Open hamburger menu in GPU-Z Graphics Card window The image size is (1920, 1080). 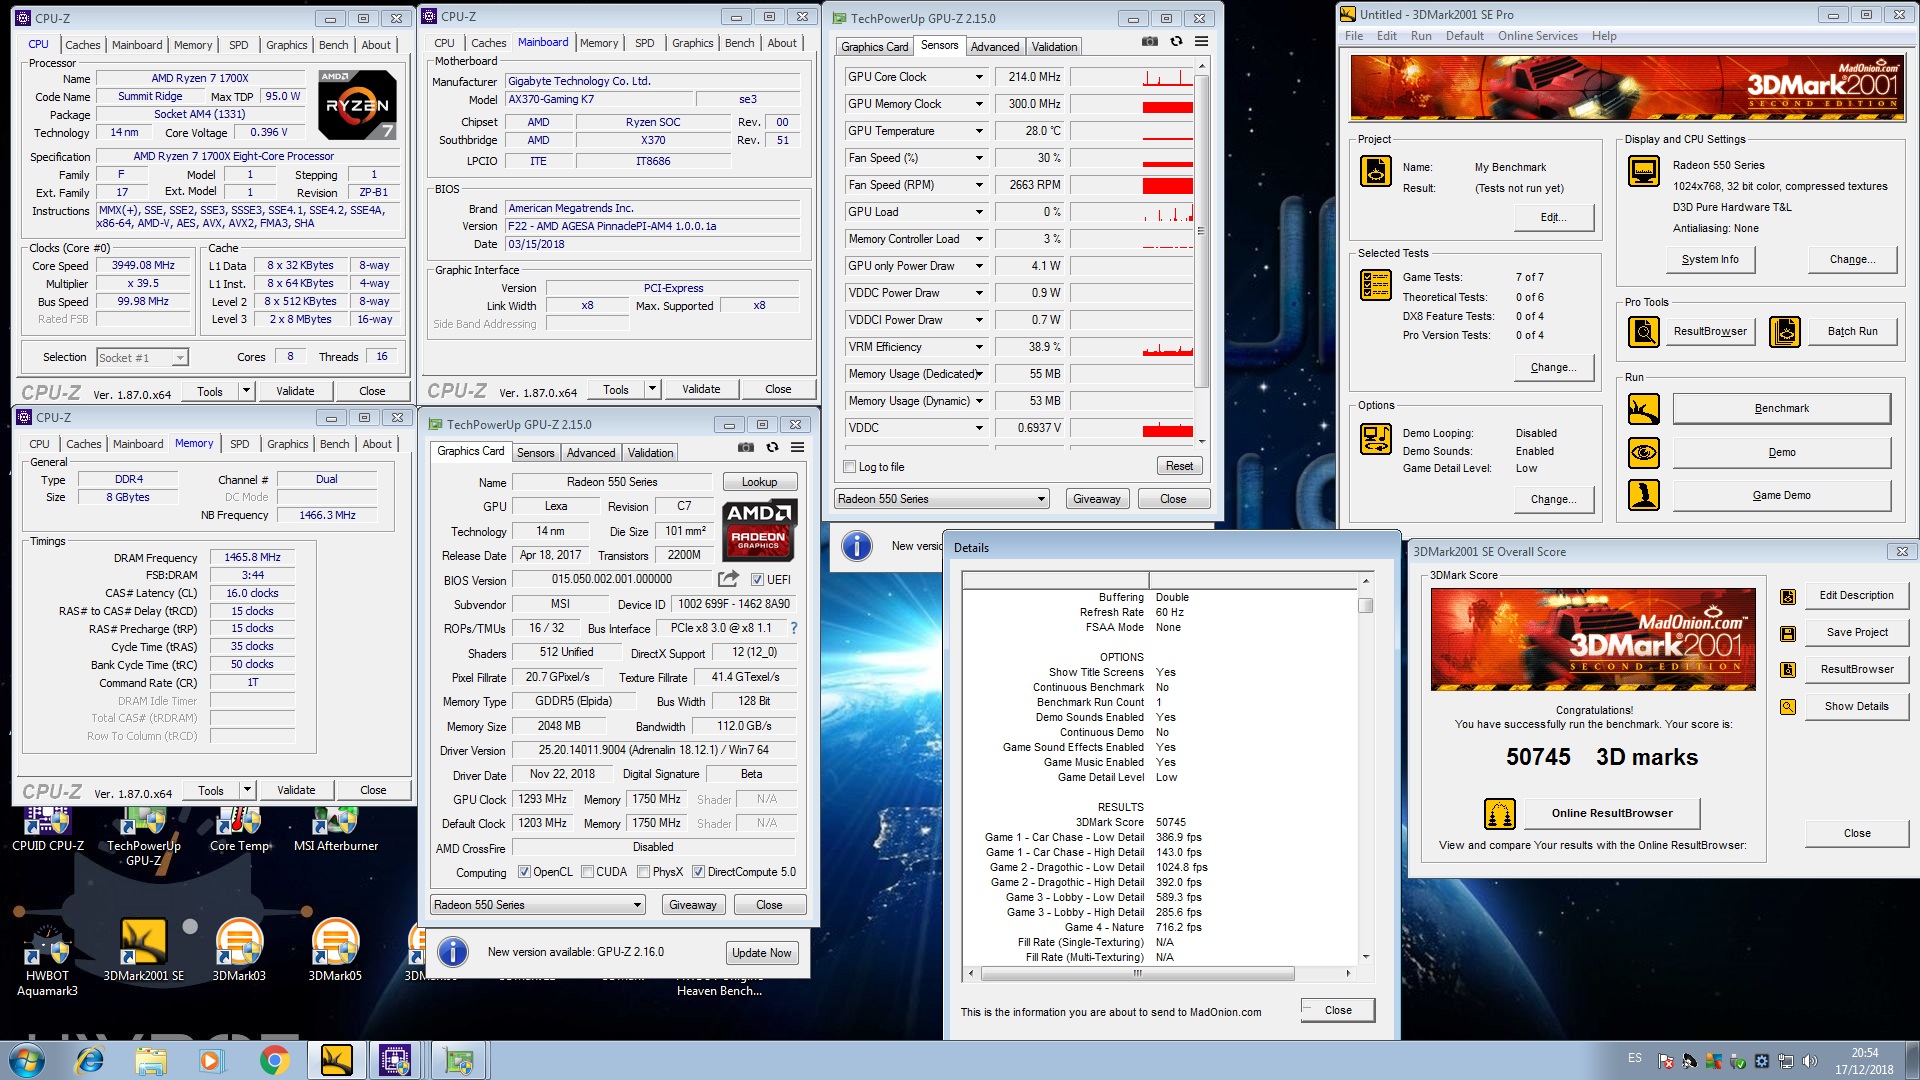pos(797,447)
